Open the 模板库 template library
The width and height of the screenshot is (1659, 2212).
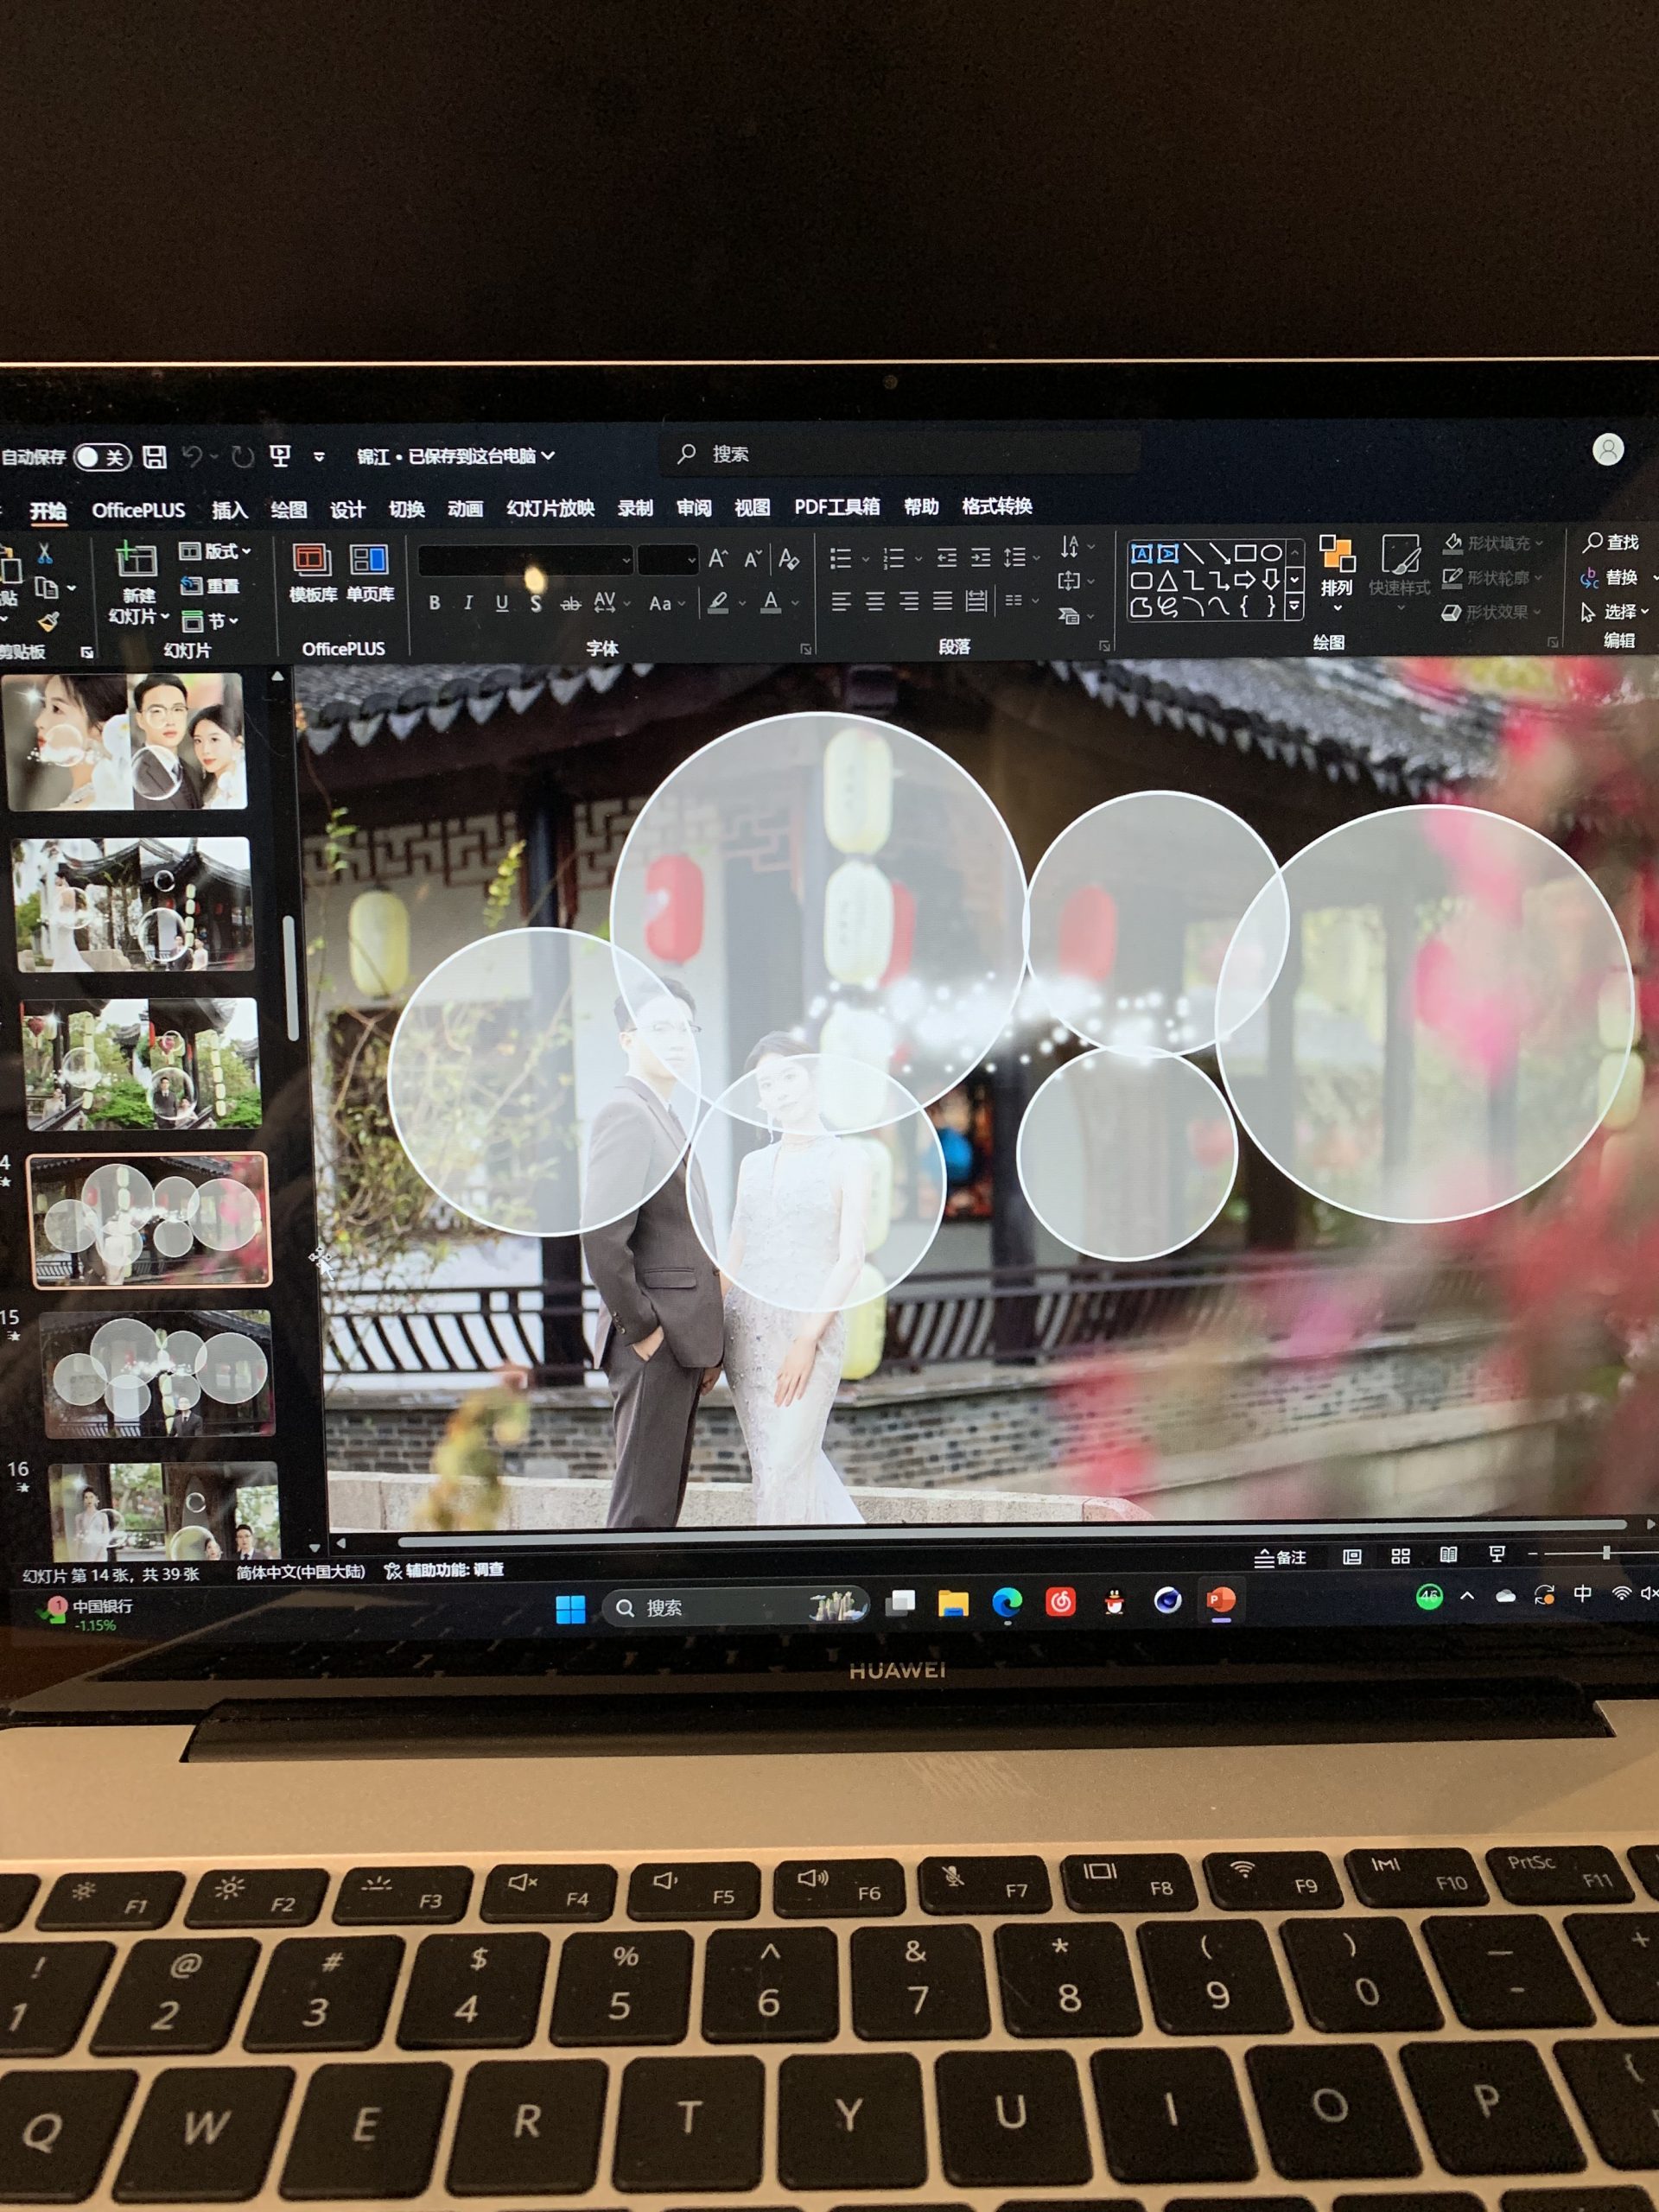312,572
